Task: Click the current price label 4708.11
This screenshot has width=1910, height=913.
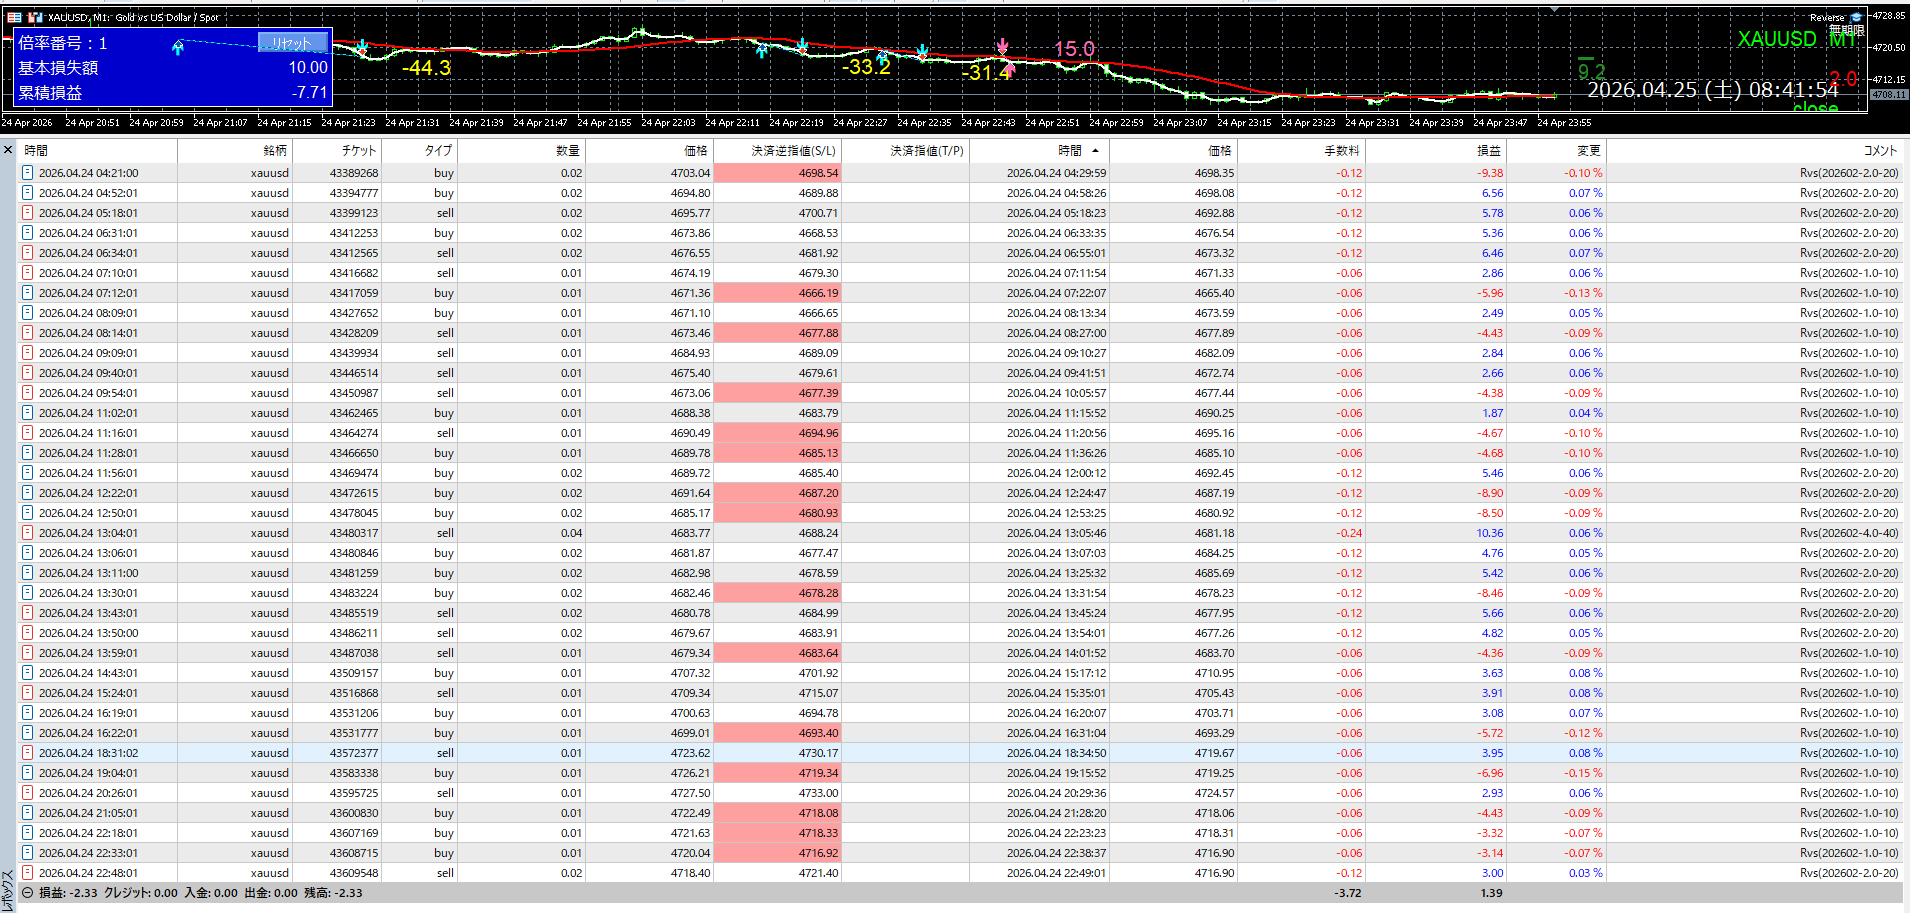Action: [x=1888, y=95]
